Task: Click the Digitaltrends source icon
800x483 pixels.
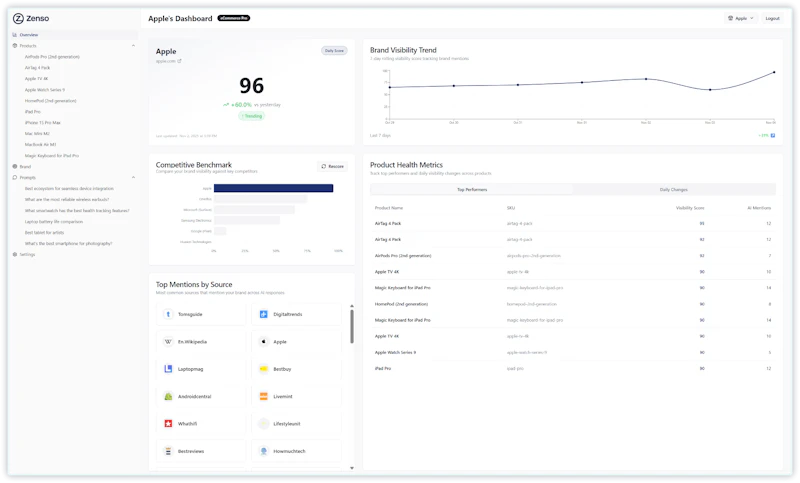Action: click(264, 314)
